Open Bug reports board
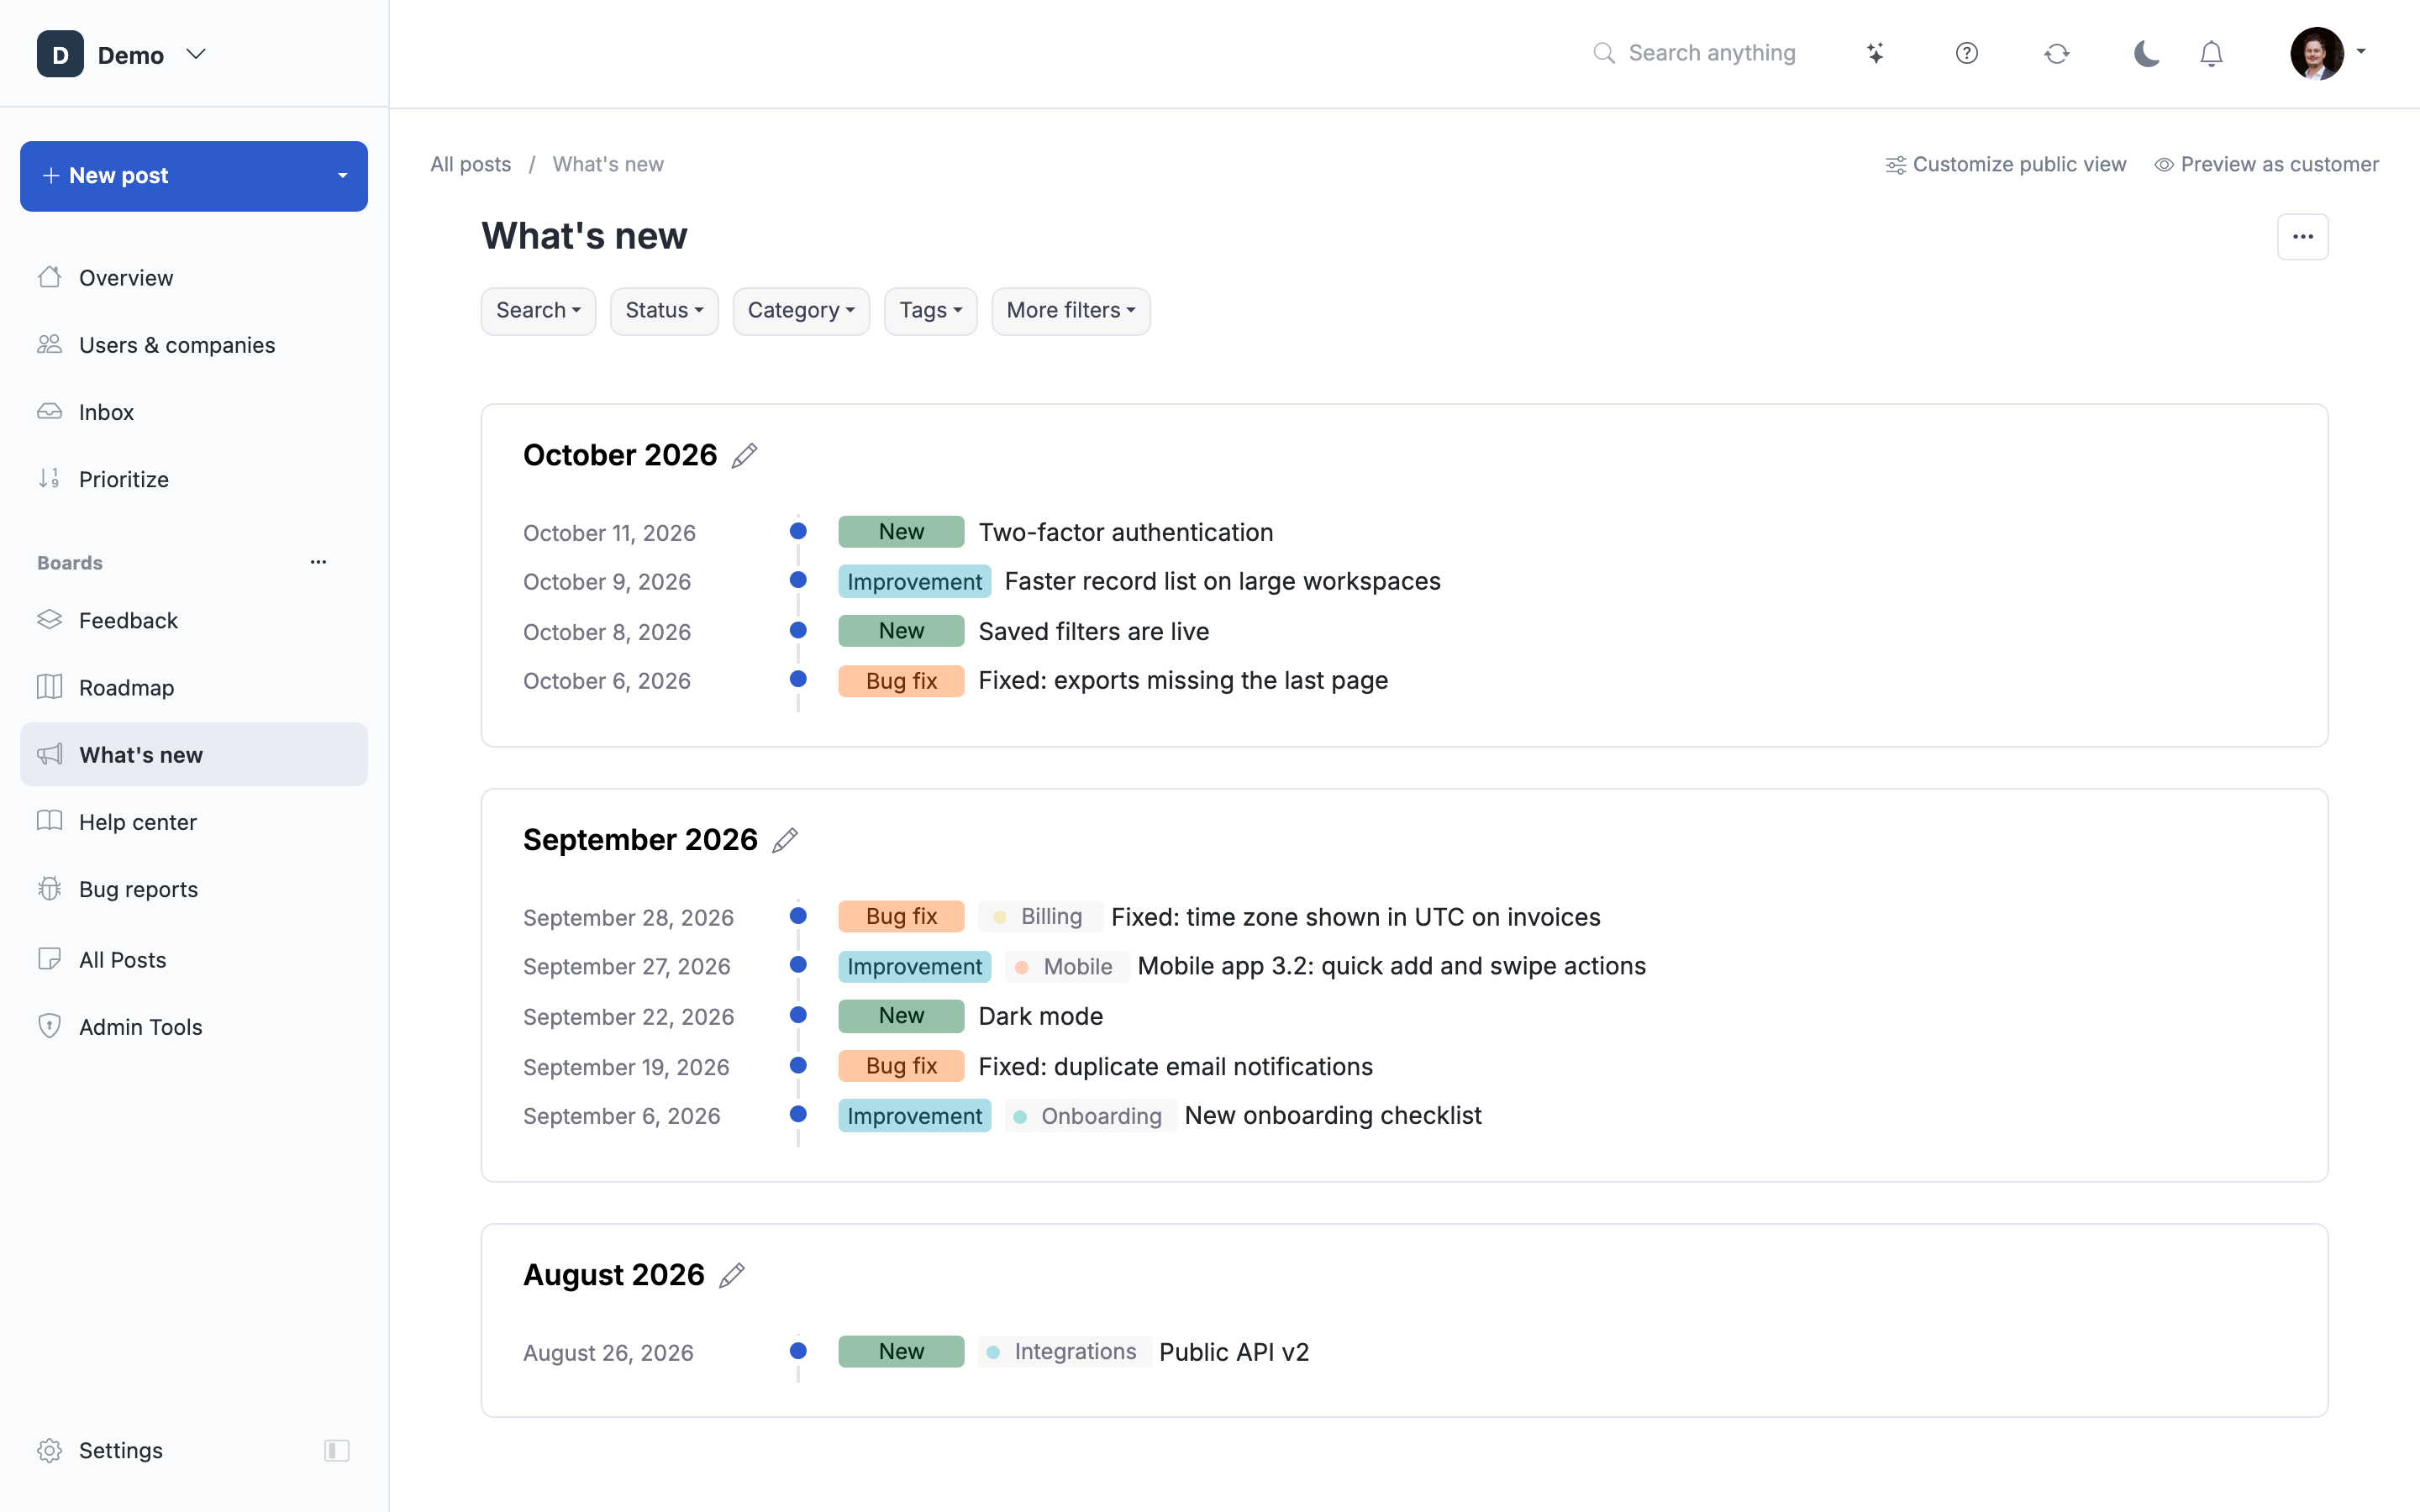2420x1512 pixels. click(194, 889)
